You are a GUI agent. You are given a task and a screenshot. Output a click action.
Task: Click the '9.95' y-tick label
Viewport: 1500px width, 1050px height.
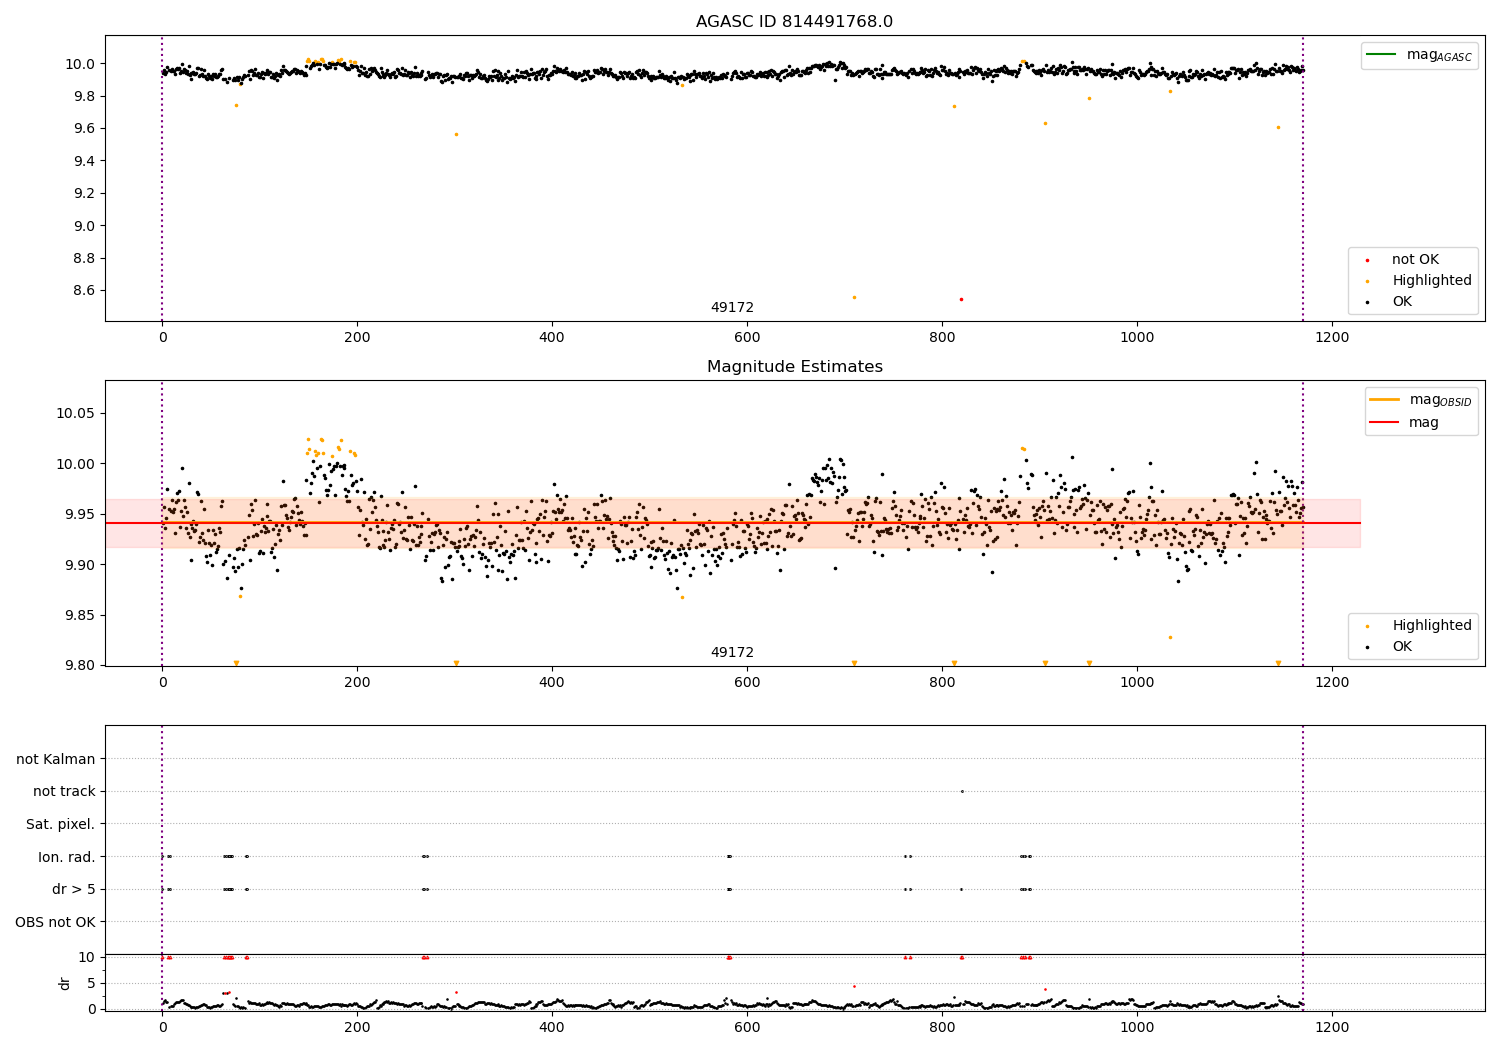click(80, 515)
